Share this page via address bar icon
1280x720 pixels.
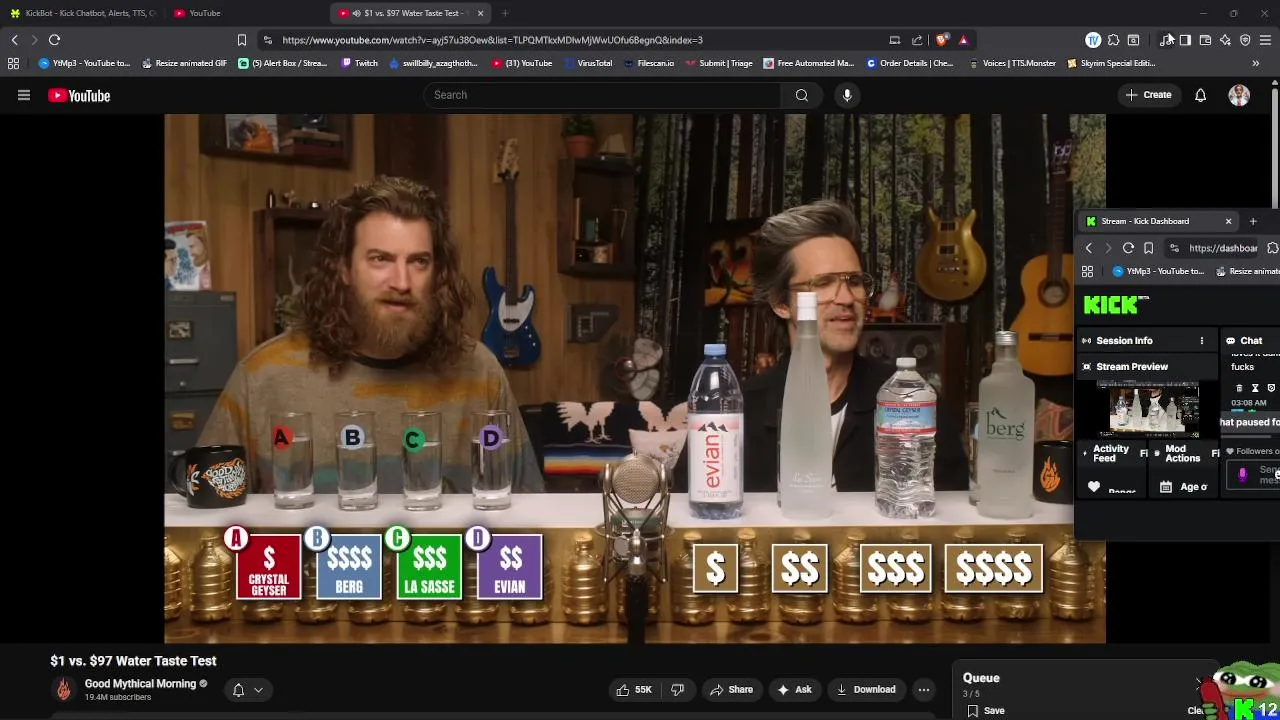tap(917, 40)
